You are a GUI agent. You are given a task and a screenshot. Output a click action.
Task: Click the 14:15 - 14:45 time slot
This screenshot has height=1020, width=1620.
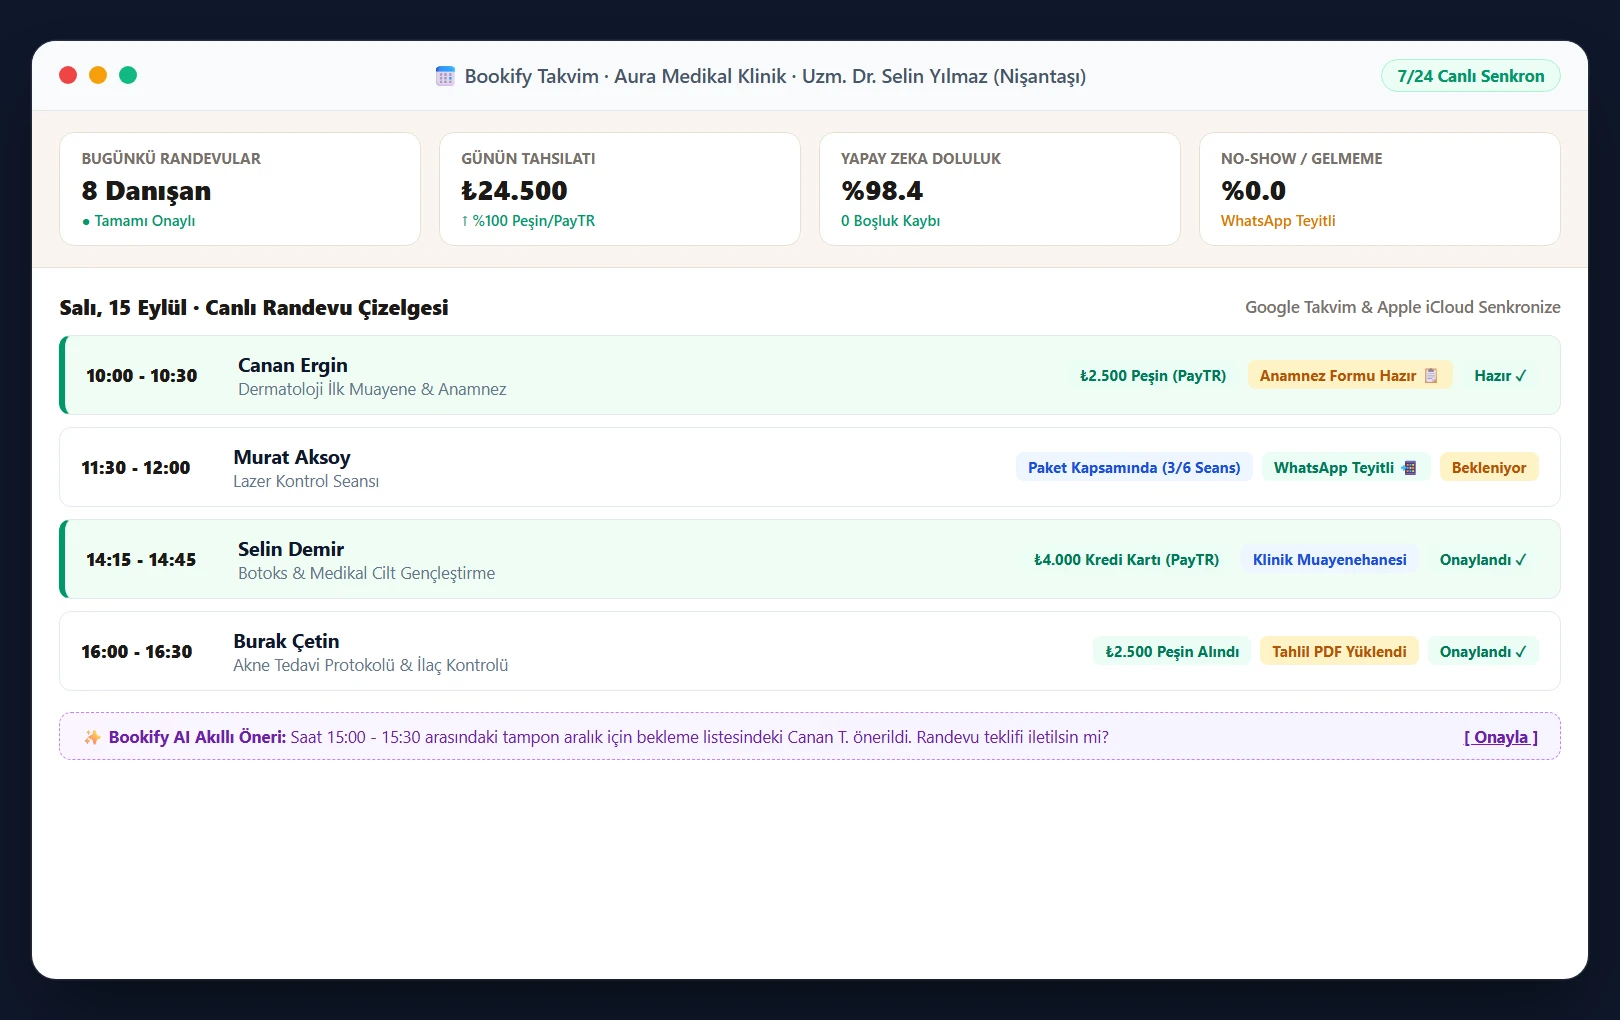[141, 560]
